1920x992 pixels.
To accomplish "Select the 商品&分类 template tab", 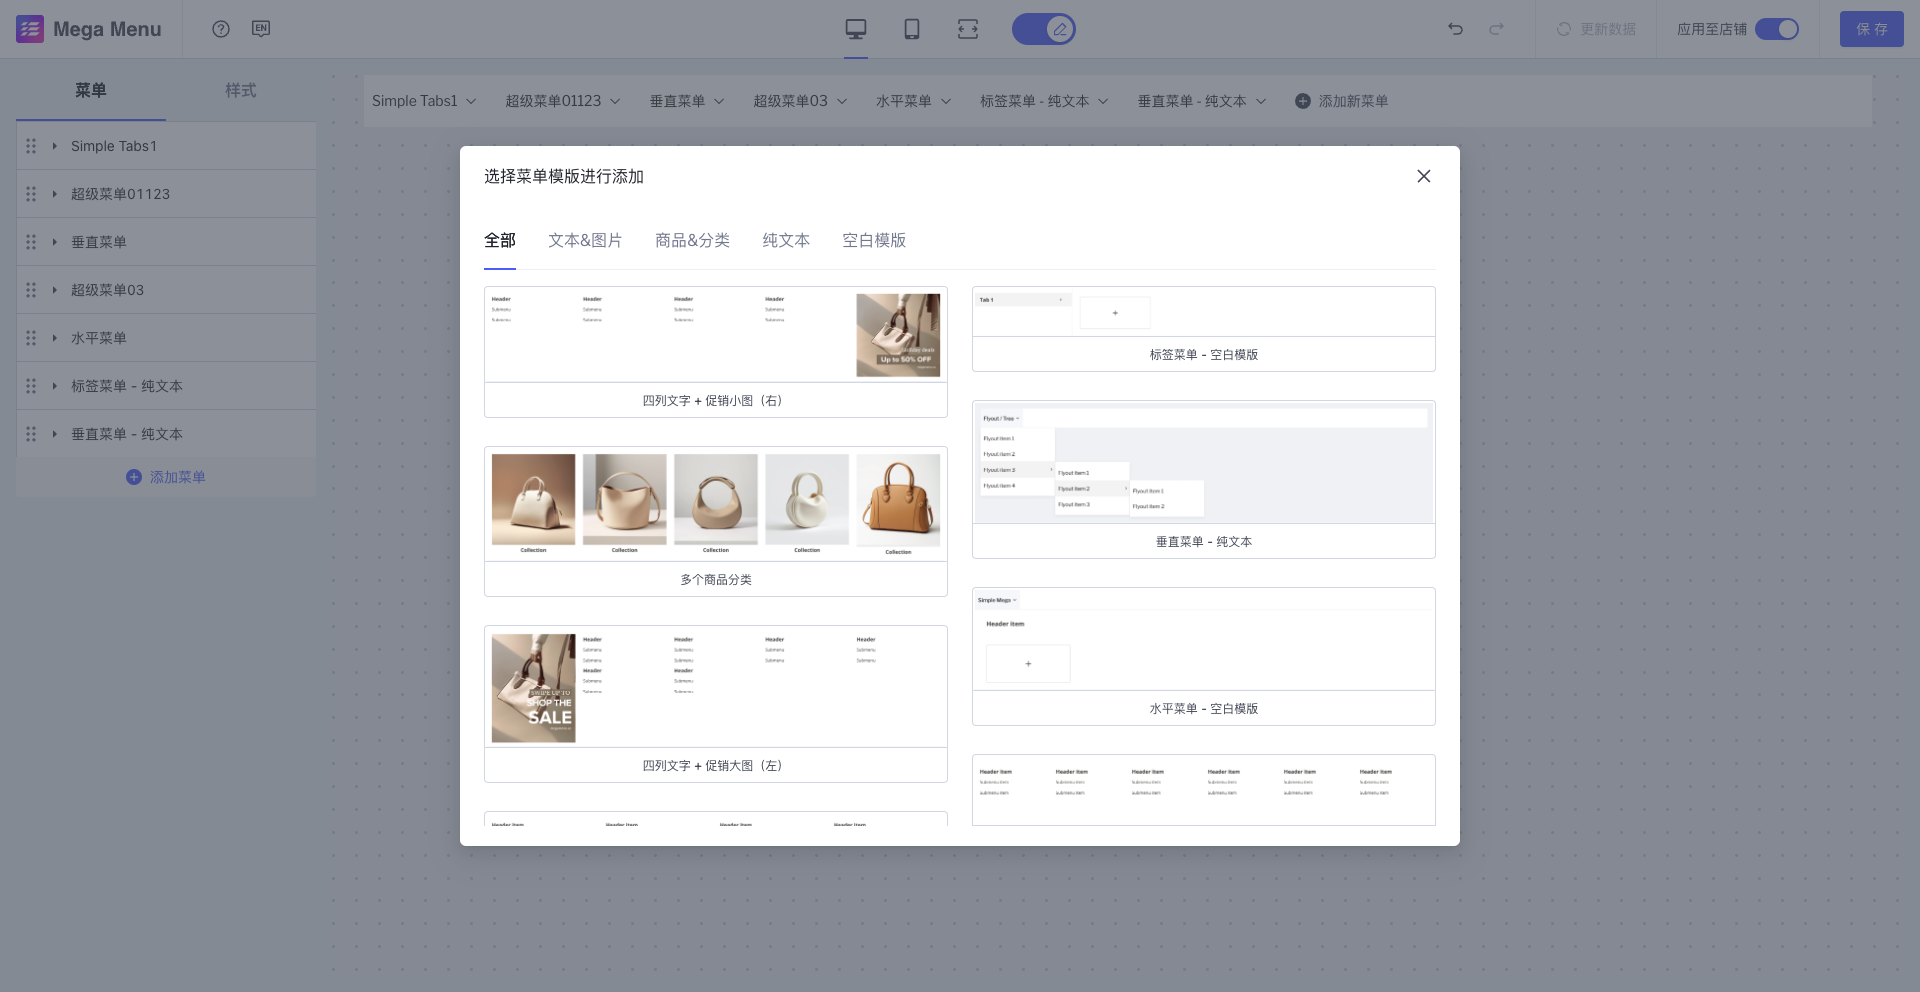I will tap(692, 240).
